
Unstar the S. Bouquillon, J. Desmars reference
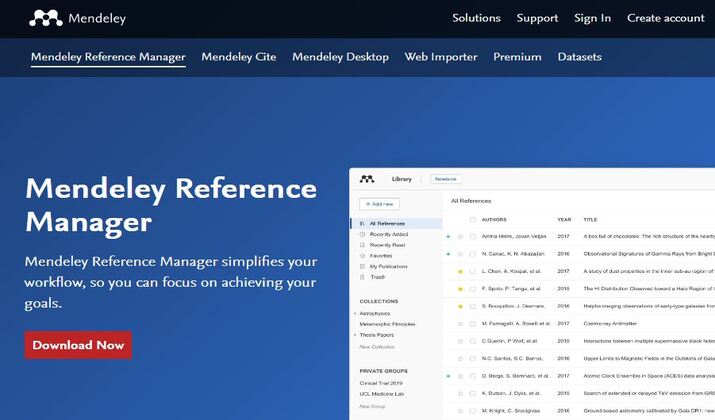[460, 306]
